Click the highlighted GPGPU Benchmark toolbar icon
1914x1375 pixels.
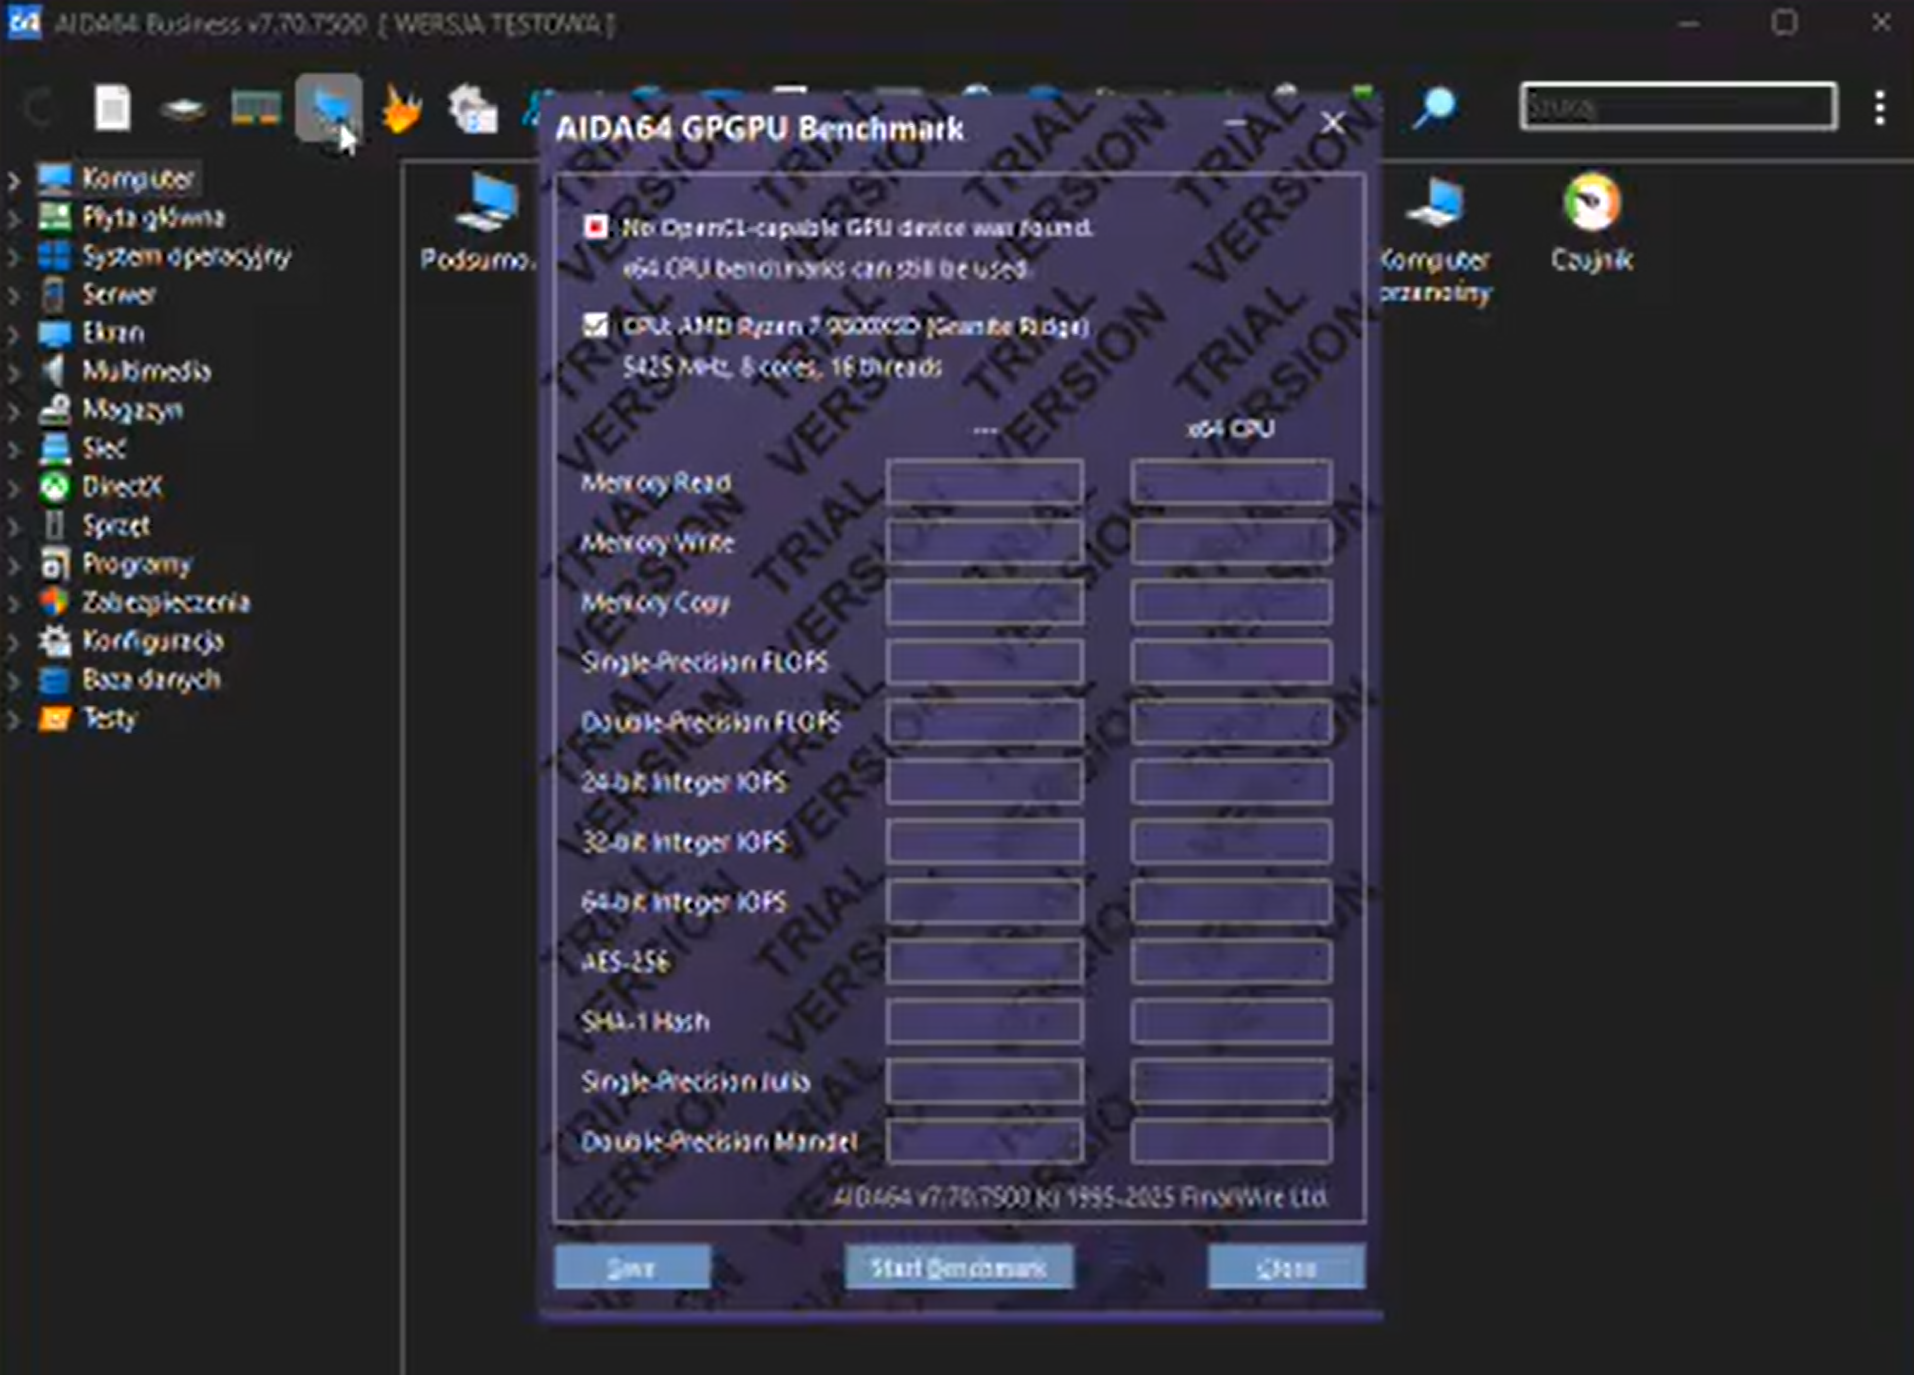(329, 107)
